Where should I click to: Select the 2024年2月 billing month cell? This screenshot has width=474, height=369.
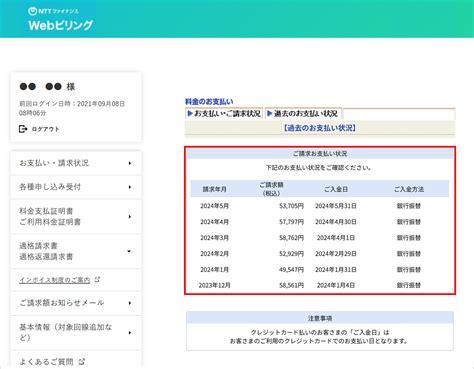click(214, 254)
